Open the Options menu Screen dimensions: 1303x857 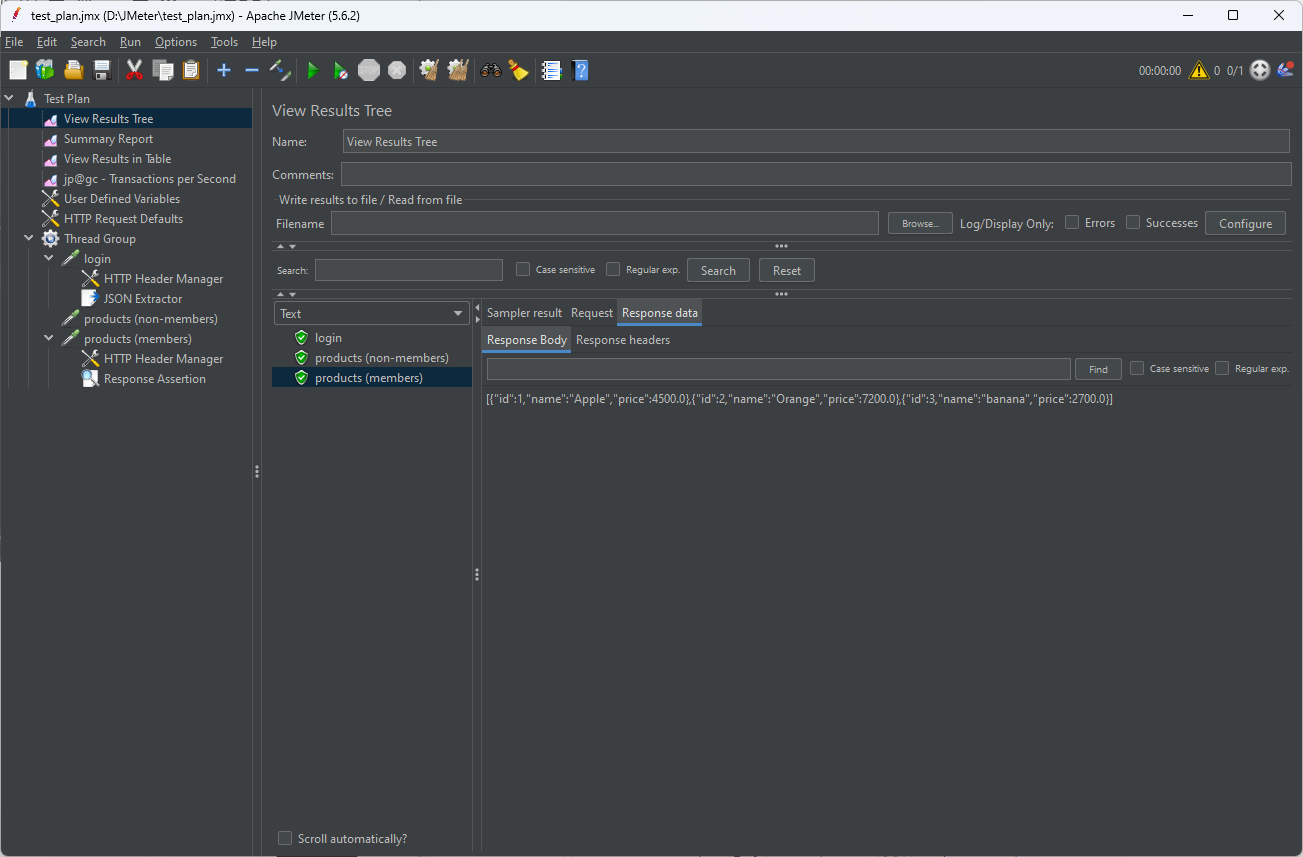(176, 42)
